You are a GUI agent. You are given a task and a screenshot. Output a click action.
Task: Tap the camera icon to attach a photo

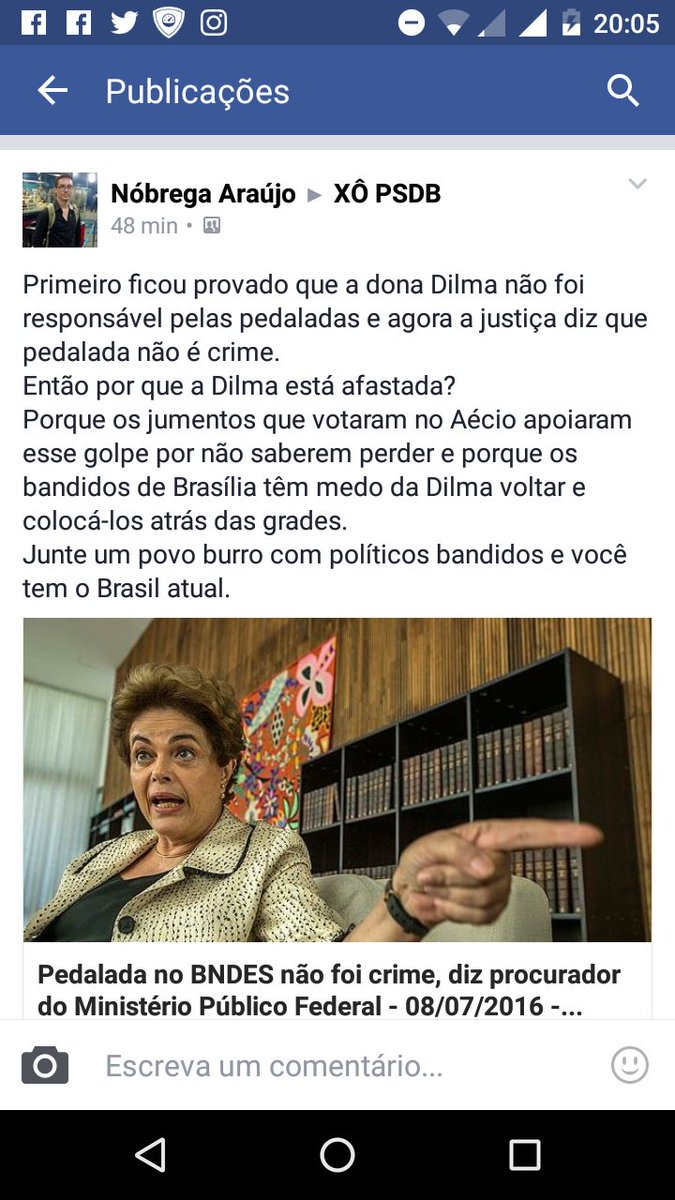click(x=45, y=1066)
